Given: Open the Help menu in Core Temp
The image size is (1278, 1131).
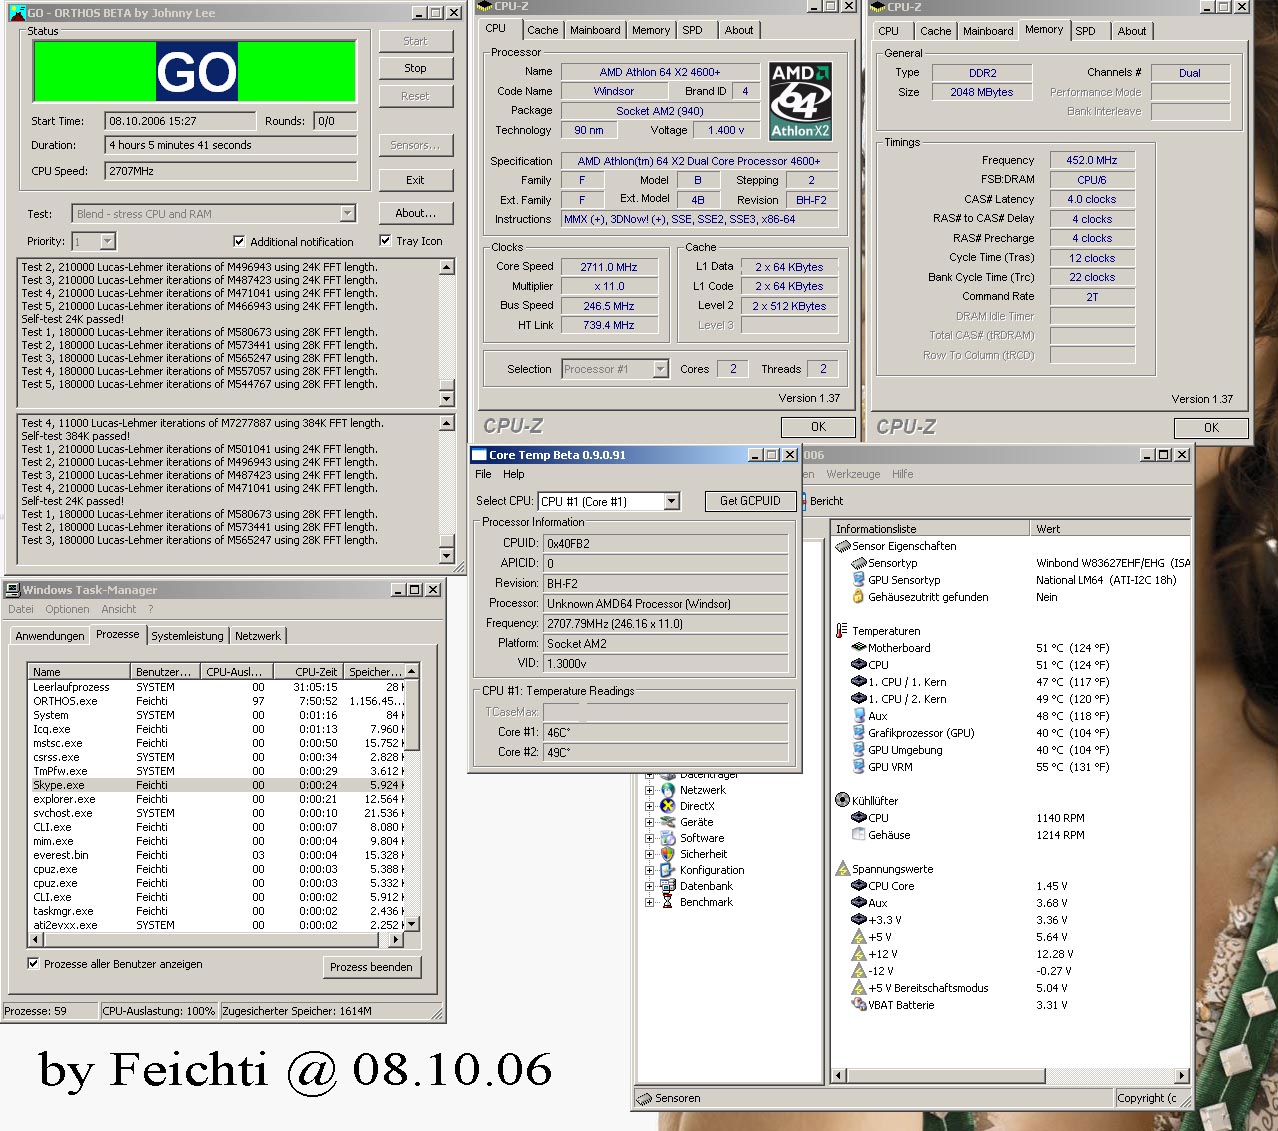Looking at the screenshot, I should 513,474.
